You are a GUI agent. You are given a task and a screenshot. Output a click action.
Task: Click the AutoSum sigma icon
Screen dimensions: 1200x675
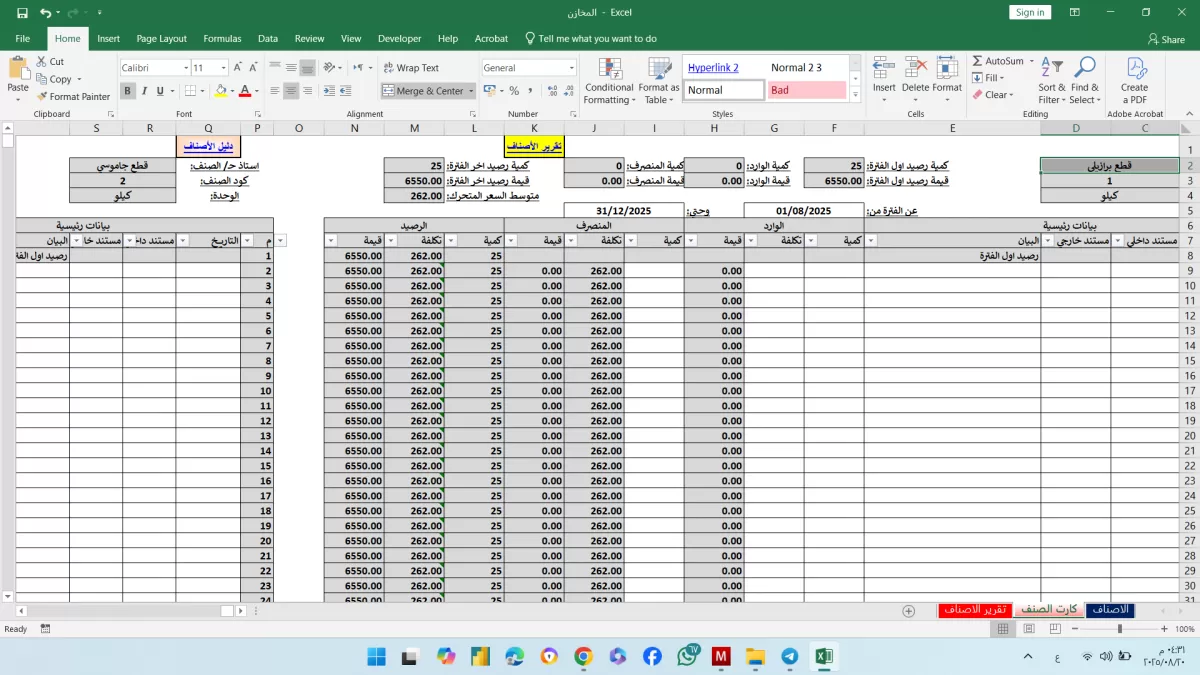(977, 61)
